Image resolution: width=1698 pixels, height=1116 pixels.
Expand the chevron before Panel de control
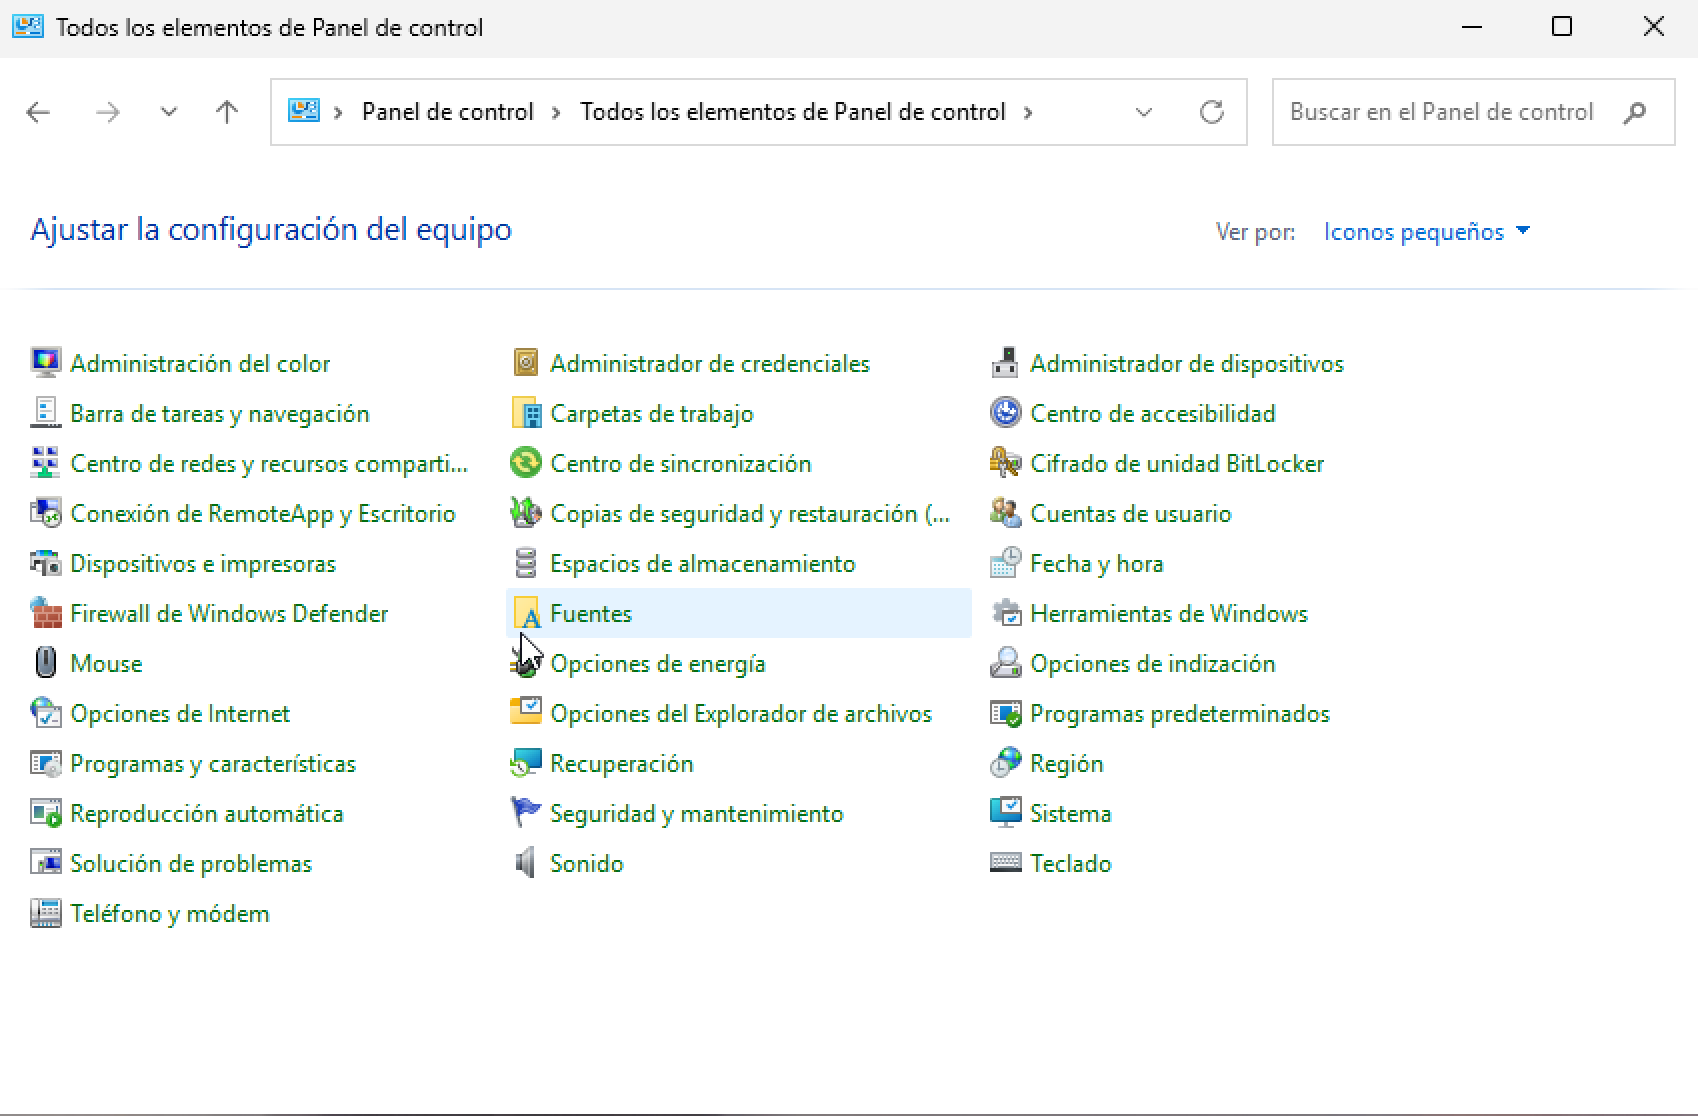(x=339, y=112)
